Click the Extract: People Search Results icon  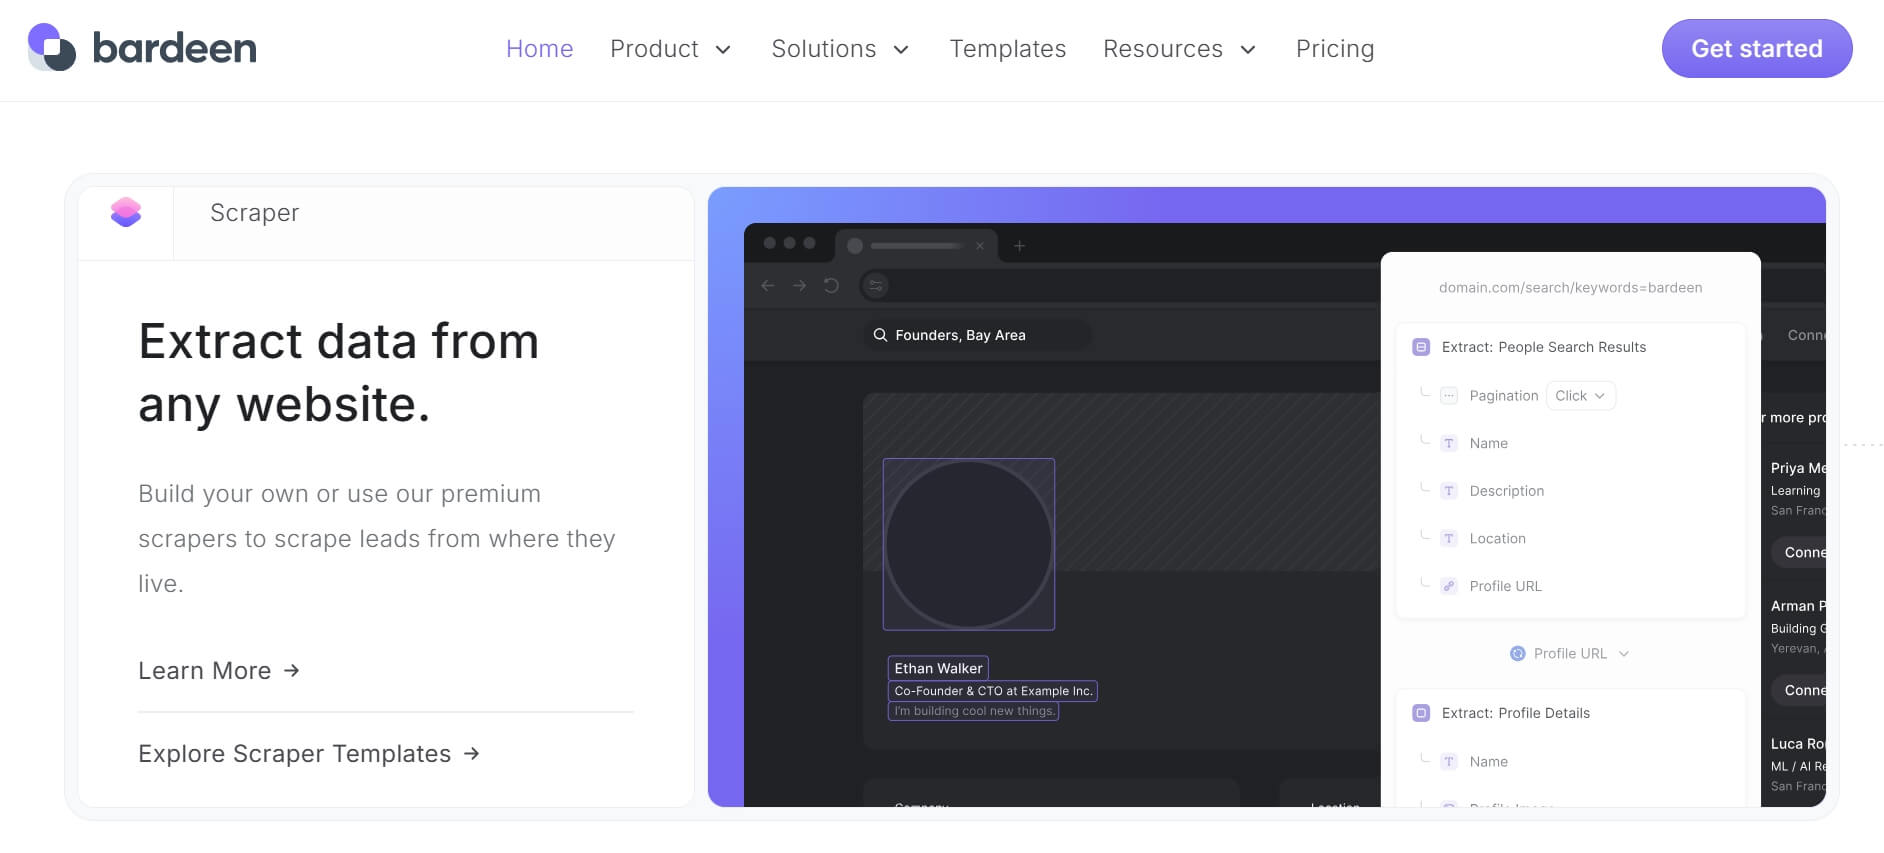[1420, 347]
